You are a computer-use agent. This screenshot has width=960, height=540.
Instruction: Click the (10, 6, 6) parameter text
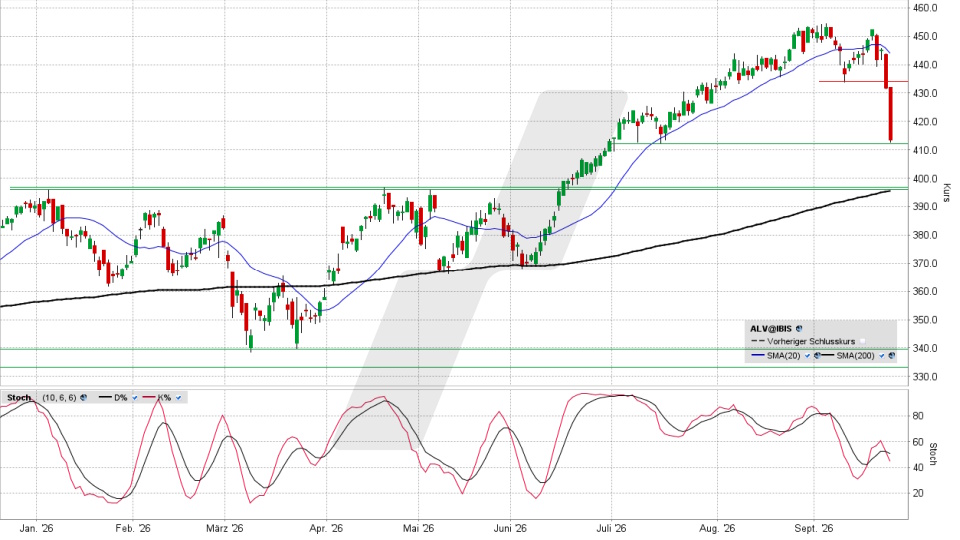pyautogui.click(x=59, y=398)
